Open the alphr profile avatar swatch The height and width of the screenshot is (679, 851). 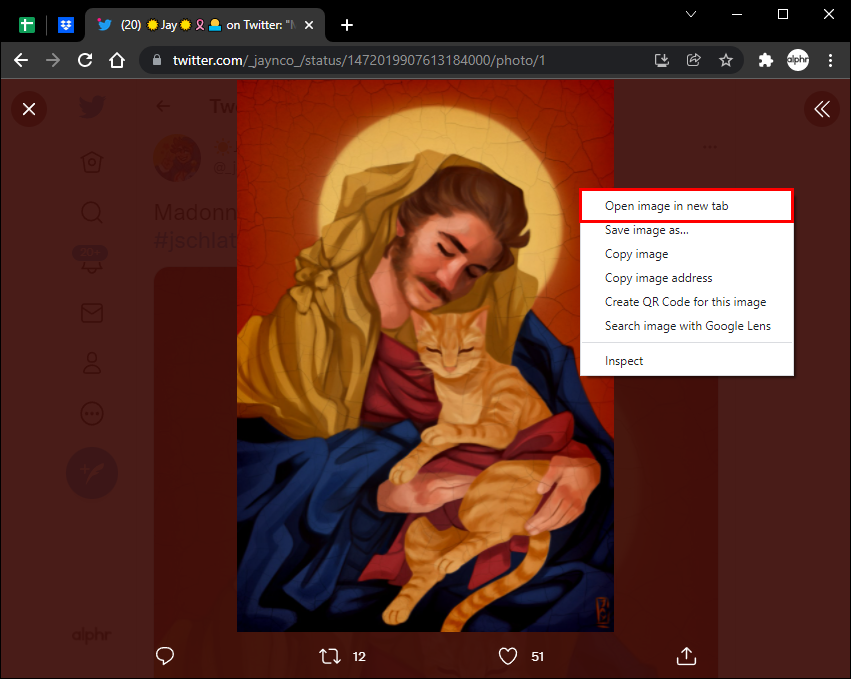tap(797, 60)
